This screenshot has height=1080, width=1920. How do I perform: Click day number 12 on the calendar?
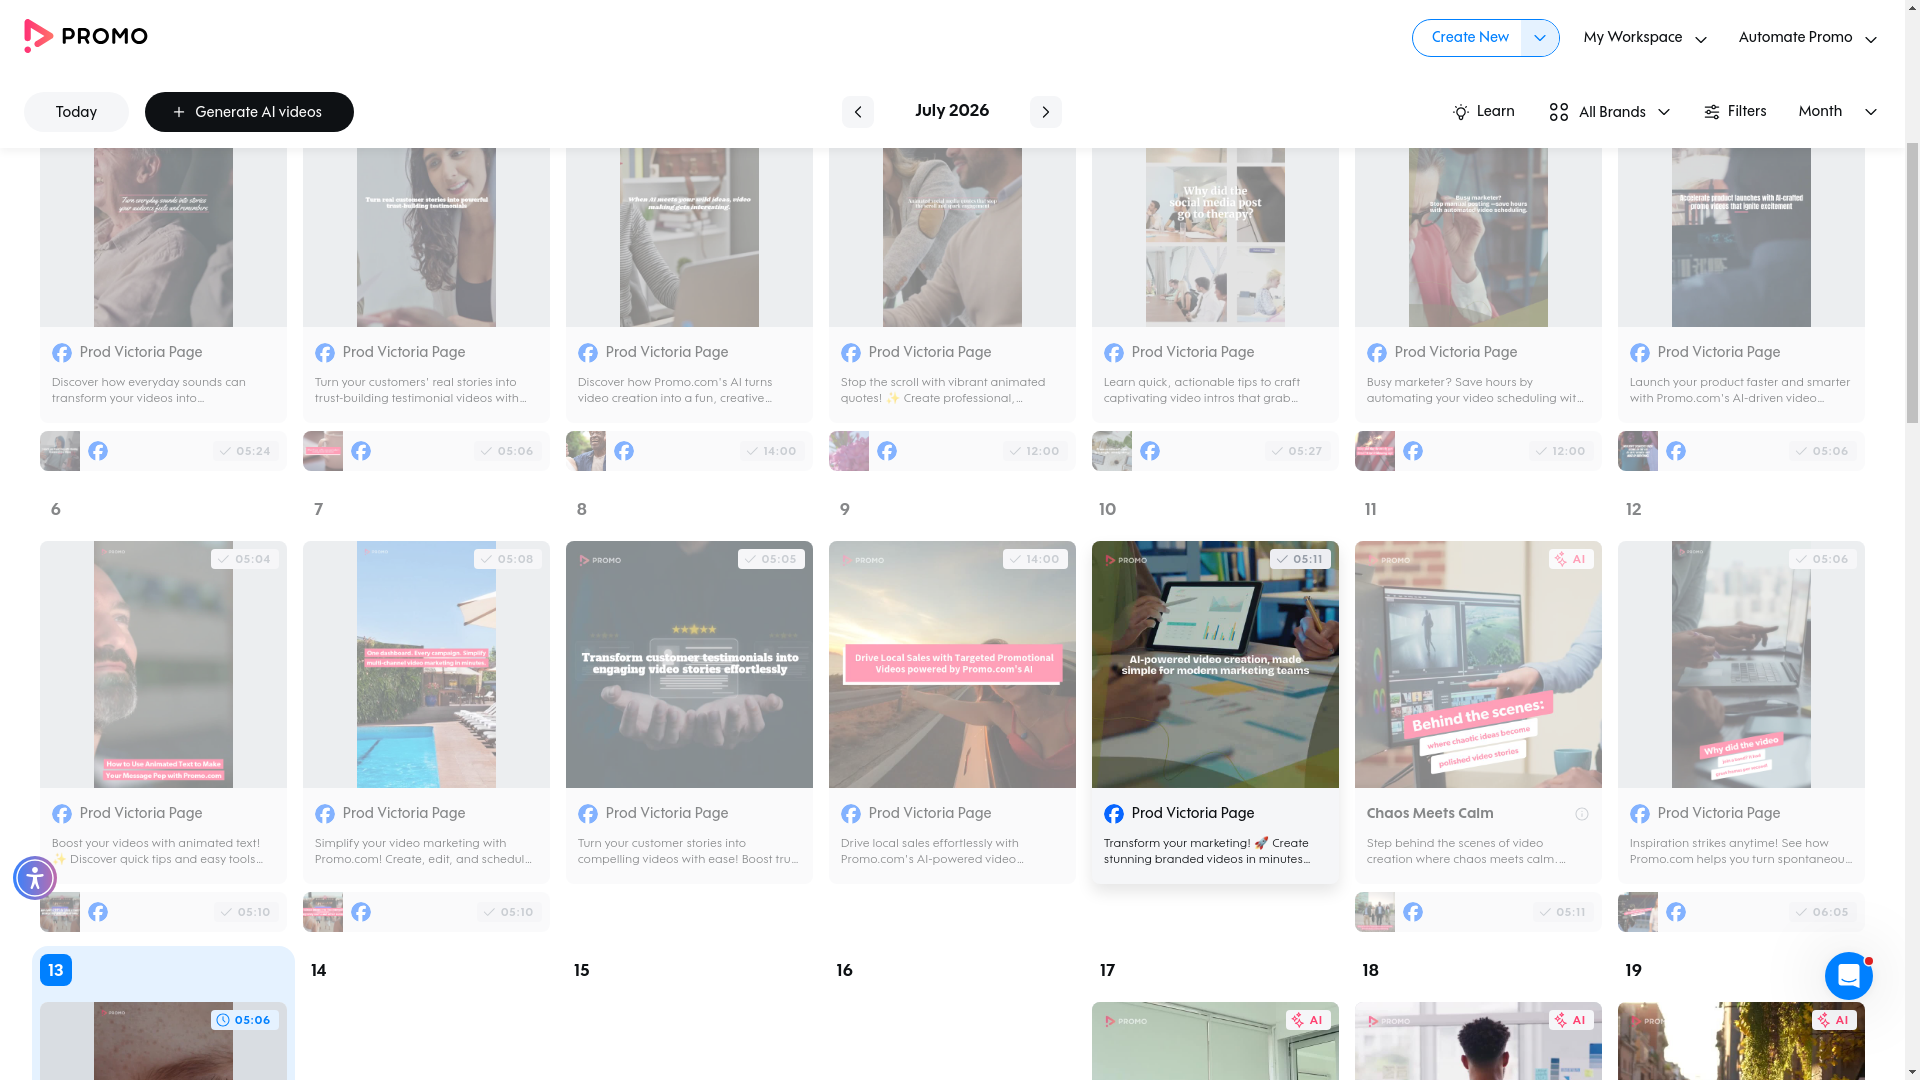click(1634, 510)
